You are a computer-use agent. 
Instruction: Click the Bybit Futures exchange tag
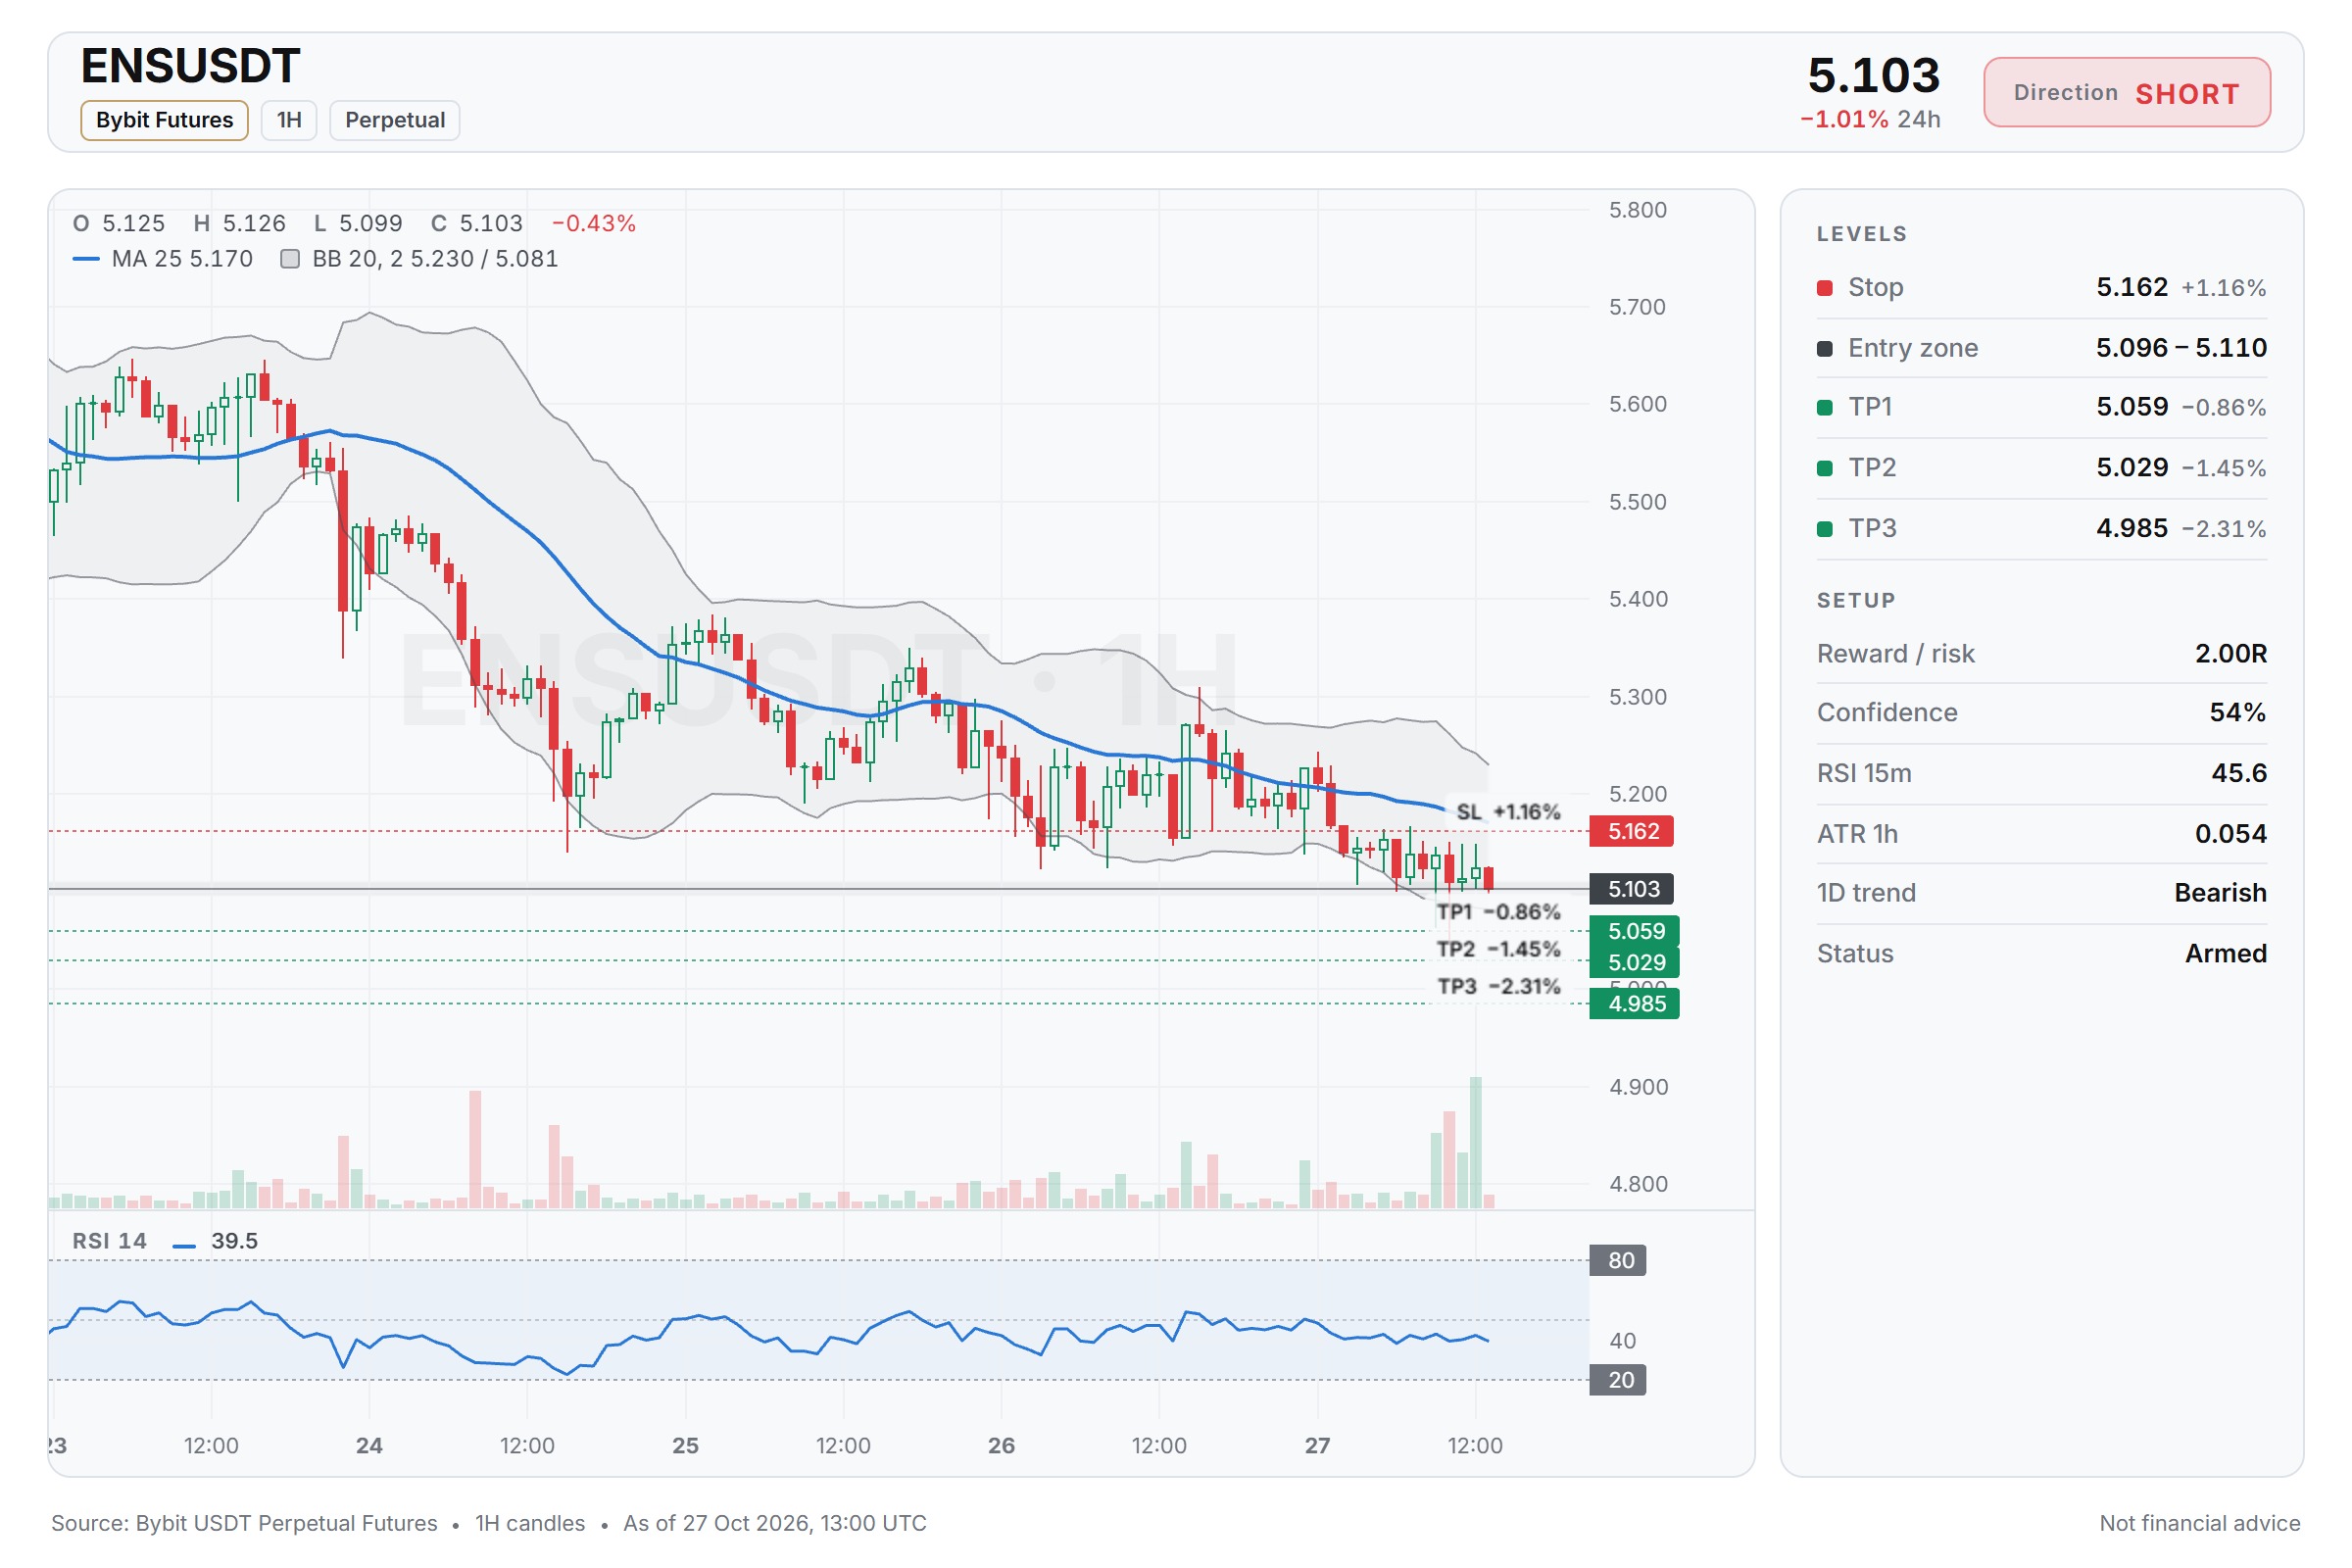(x=164, y=120)
